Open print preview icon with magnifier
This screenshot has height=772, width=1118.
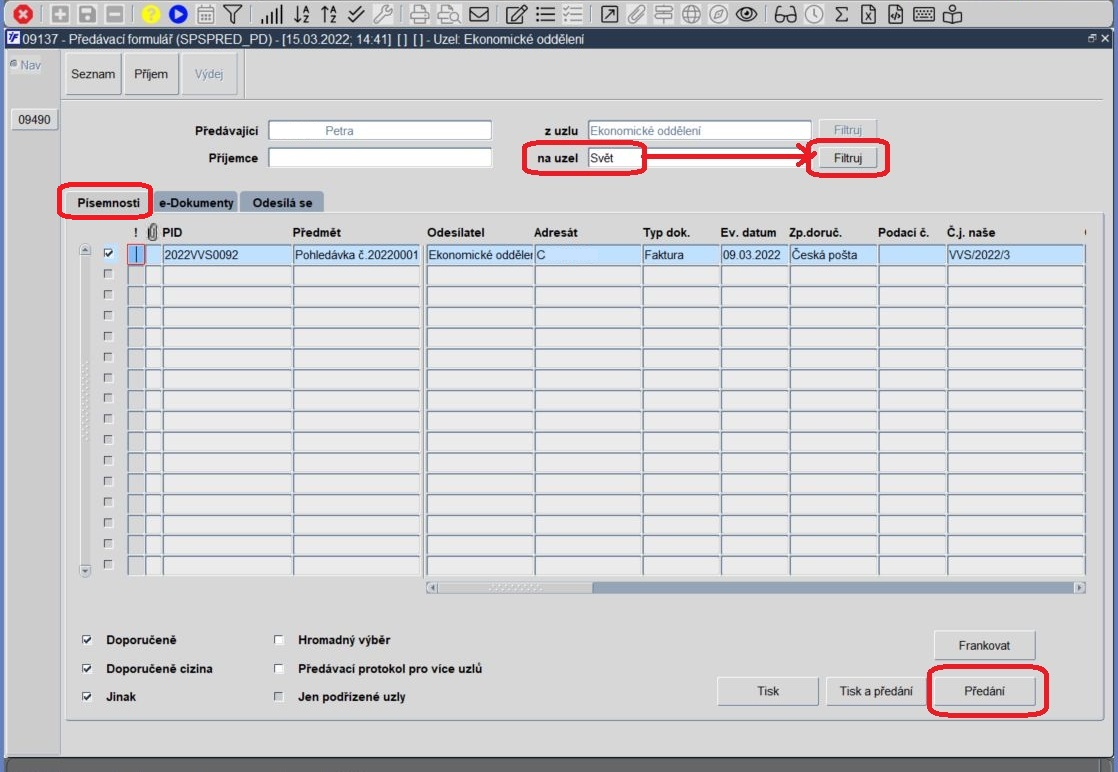448,14
